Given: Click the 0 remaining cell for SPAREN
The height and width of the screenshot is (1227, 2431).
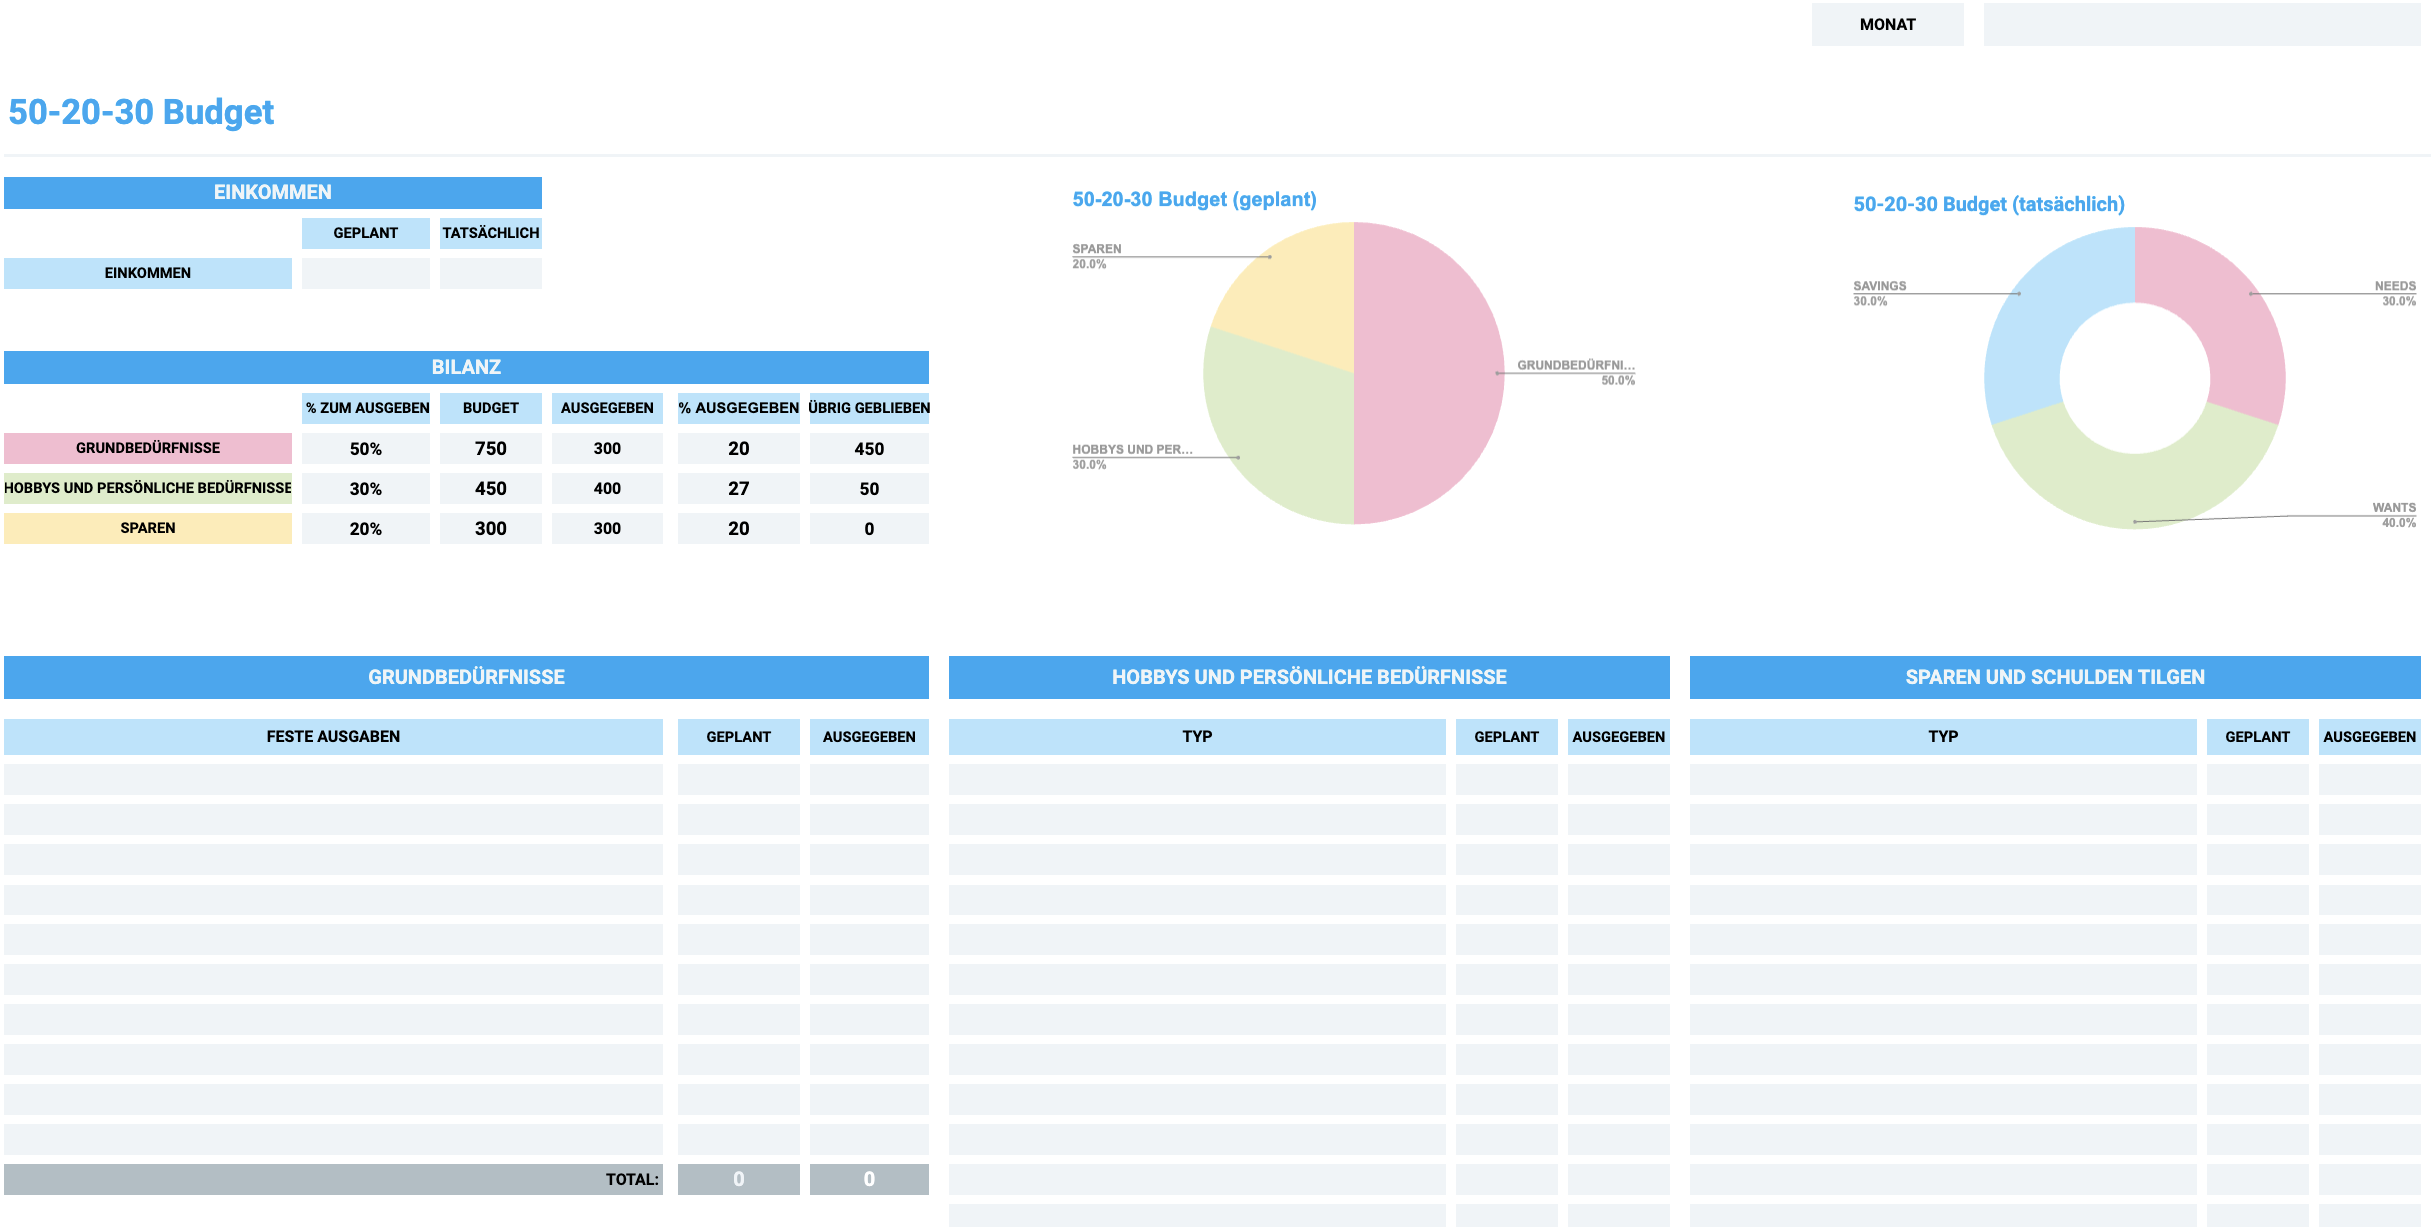Looking at the screenshot, I should [x=869, y=528].
